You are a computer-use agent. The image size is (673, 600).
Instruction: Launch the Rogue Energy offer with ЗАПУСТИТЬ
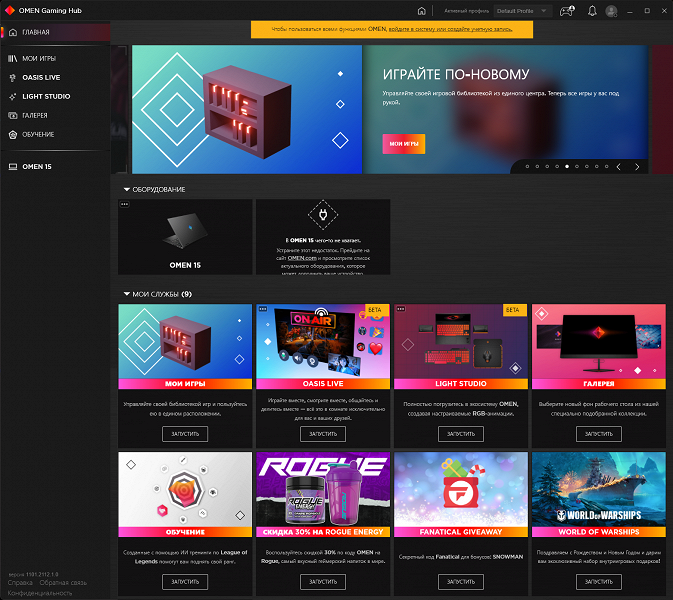323,582
